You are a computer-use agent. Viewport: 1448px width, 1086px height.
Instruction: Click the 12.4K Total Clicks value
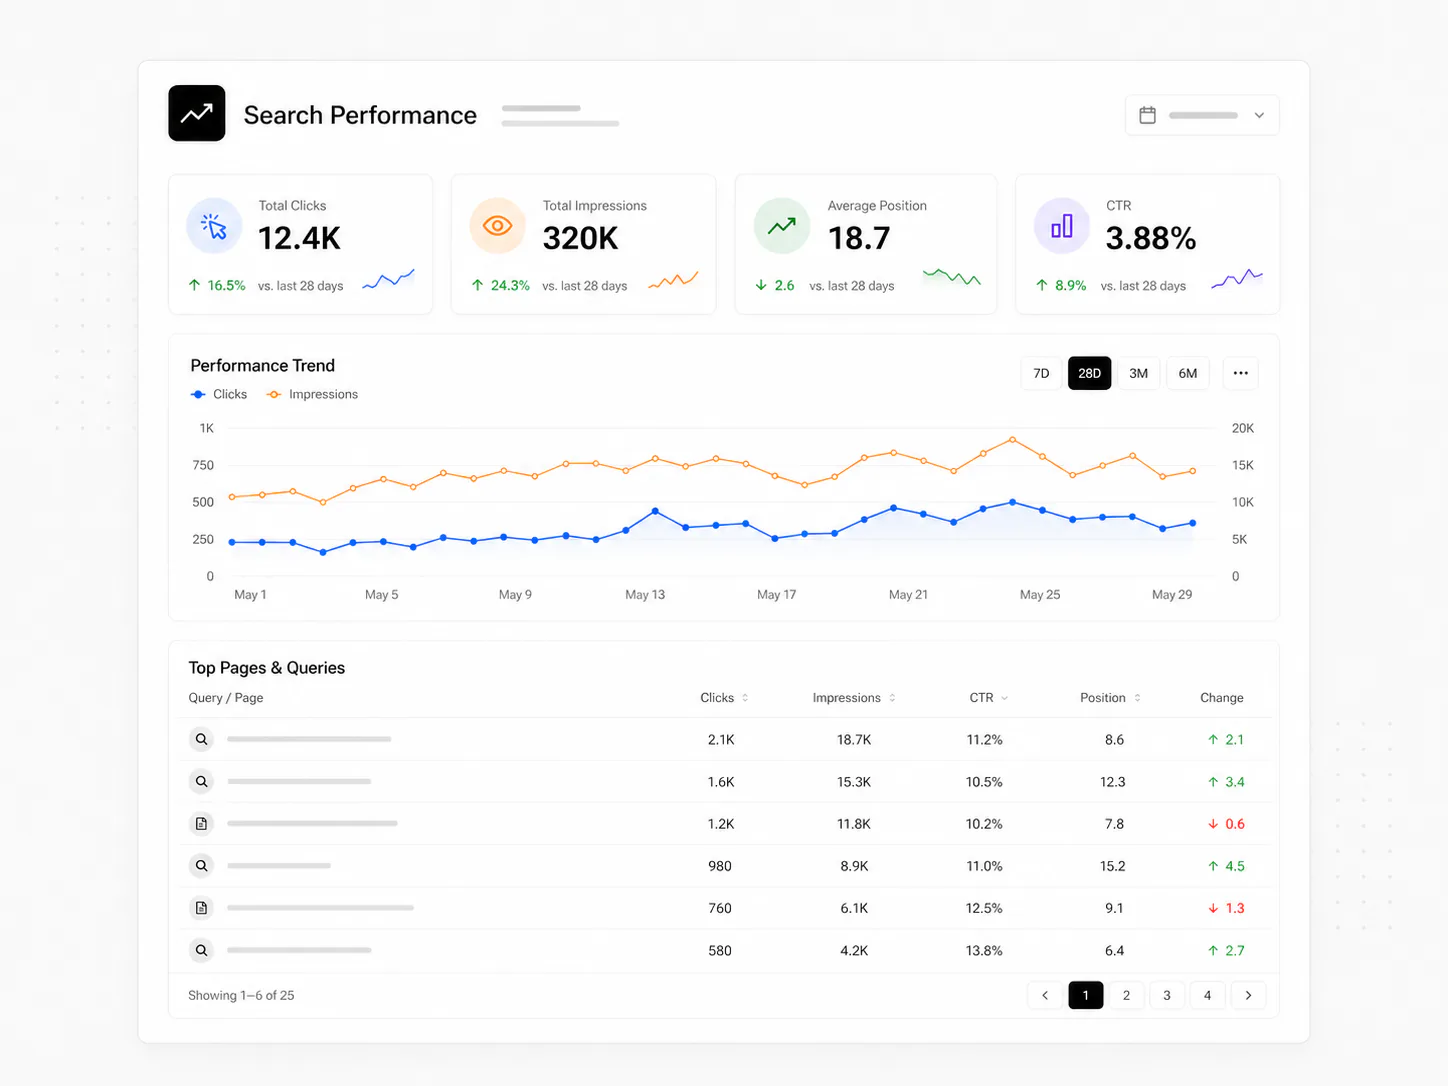click(x=299, y=238)
